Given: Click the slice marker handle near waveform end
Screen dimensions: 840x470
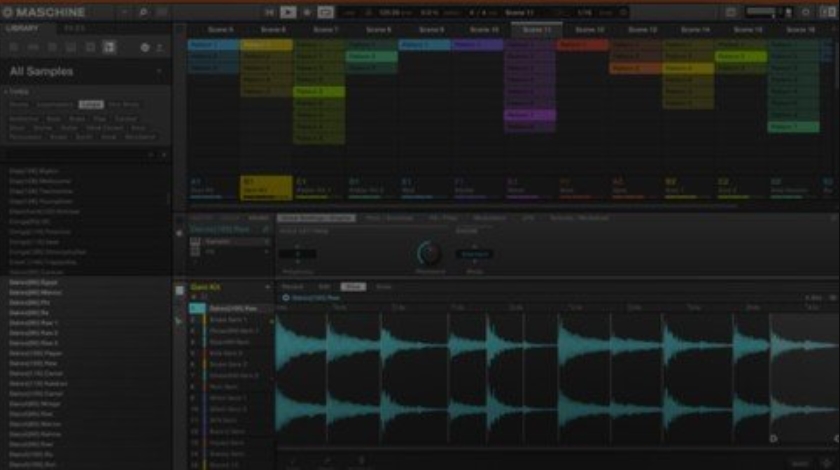Looking at the screenshot, I should (773, 438).
